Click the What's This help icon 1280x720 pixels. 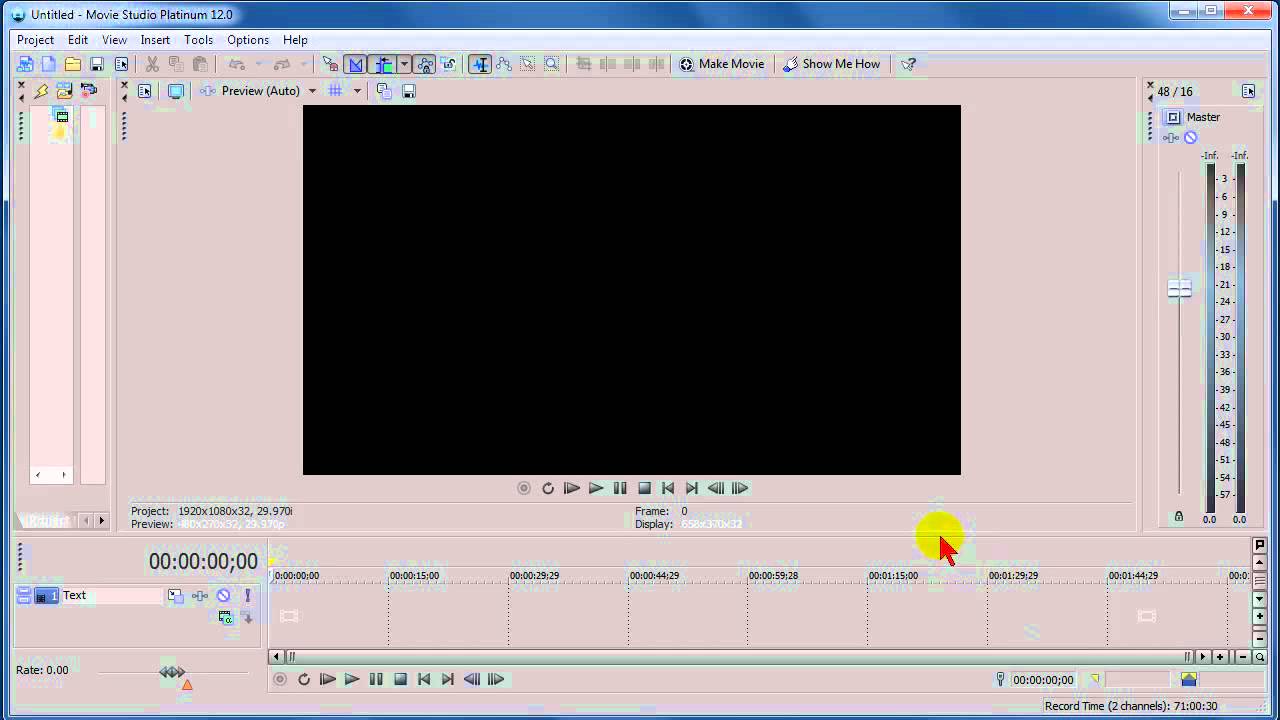(x=908, y=64)
